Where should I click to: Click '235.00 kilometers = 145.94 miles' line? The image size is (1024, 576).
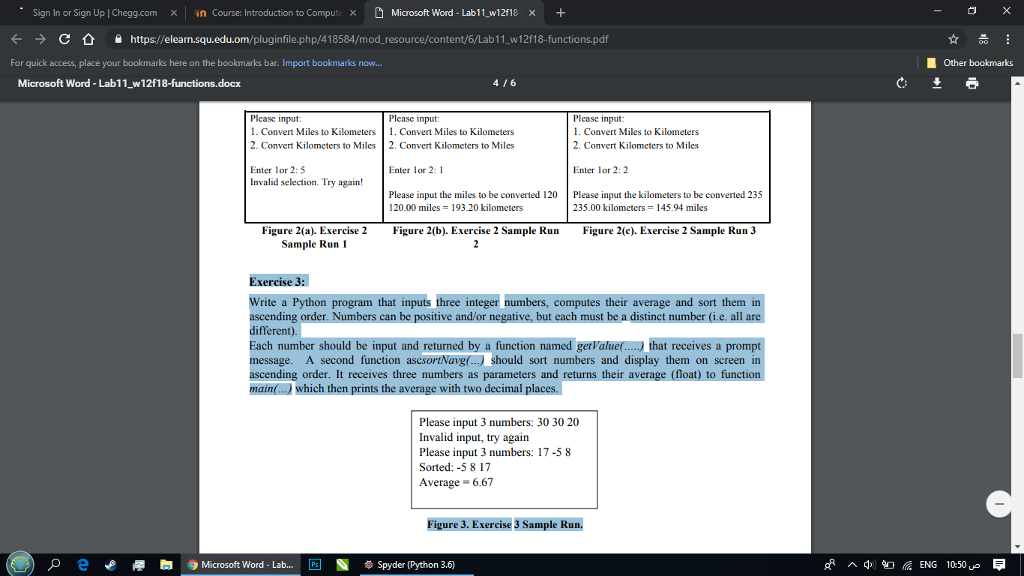[x=640, y=208]
